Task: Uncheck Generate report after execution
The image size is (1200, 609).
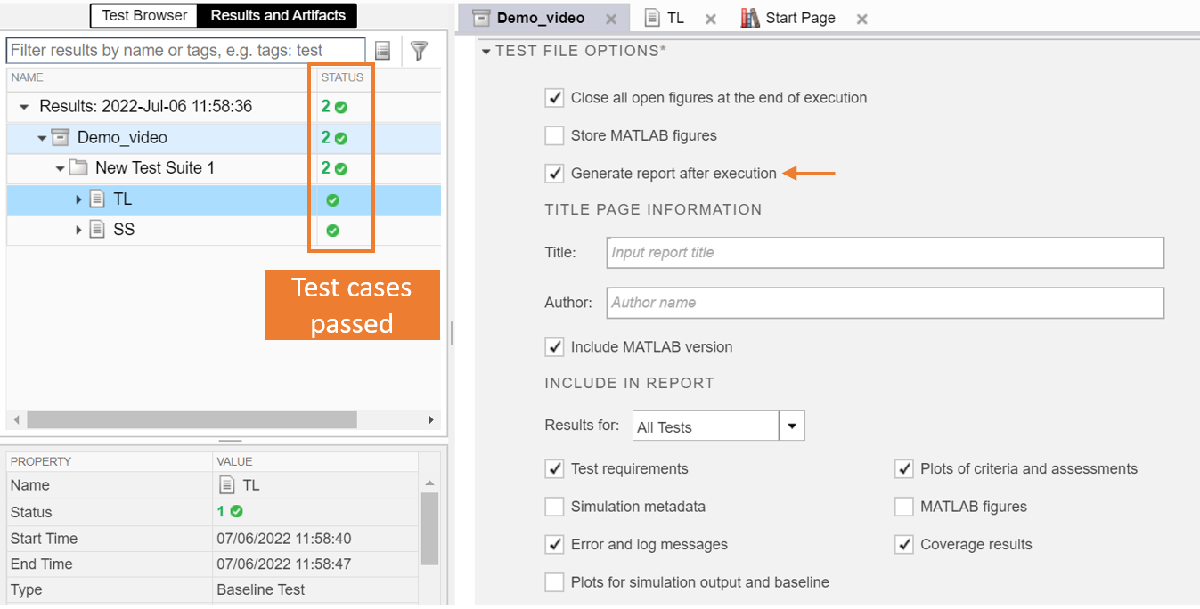Action: [x=554, y=173]
